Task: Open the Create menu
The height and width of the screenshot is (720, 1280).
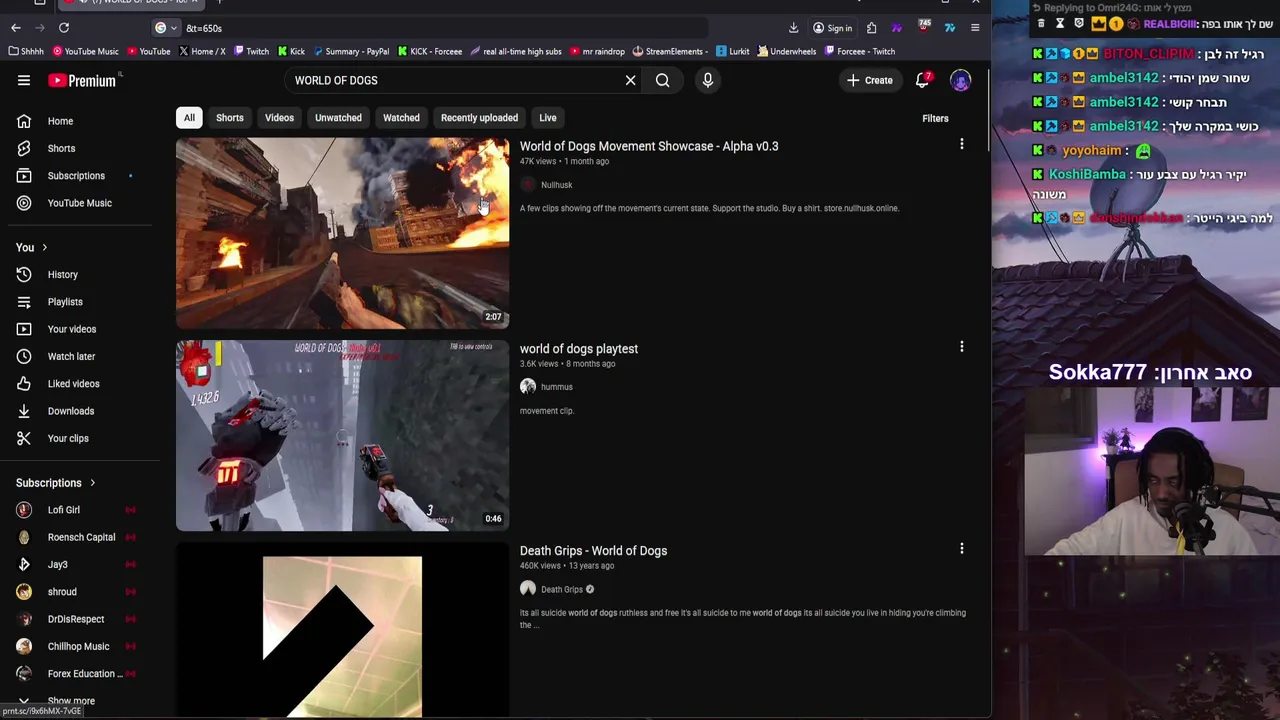Action: click(x=869, y=80)
